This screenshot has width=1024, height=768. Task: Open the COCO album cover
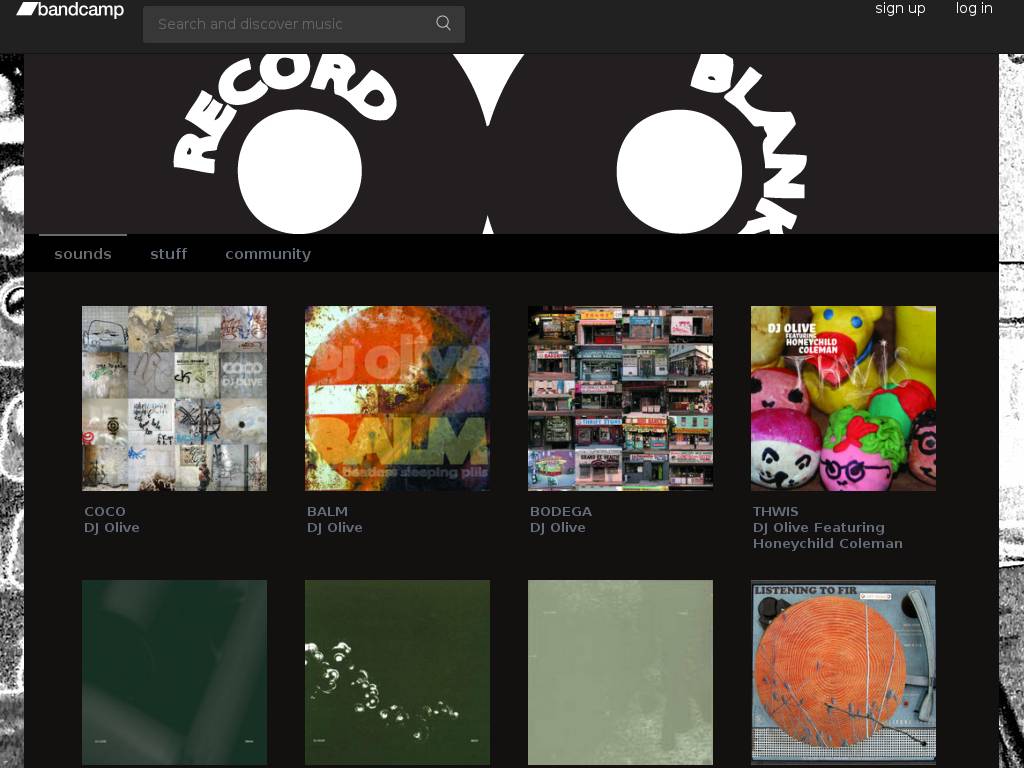(x=174, y=398)
